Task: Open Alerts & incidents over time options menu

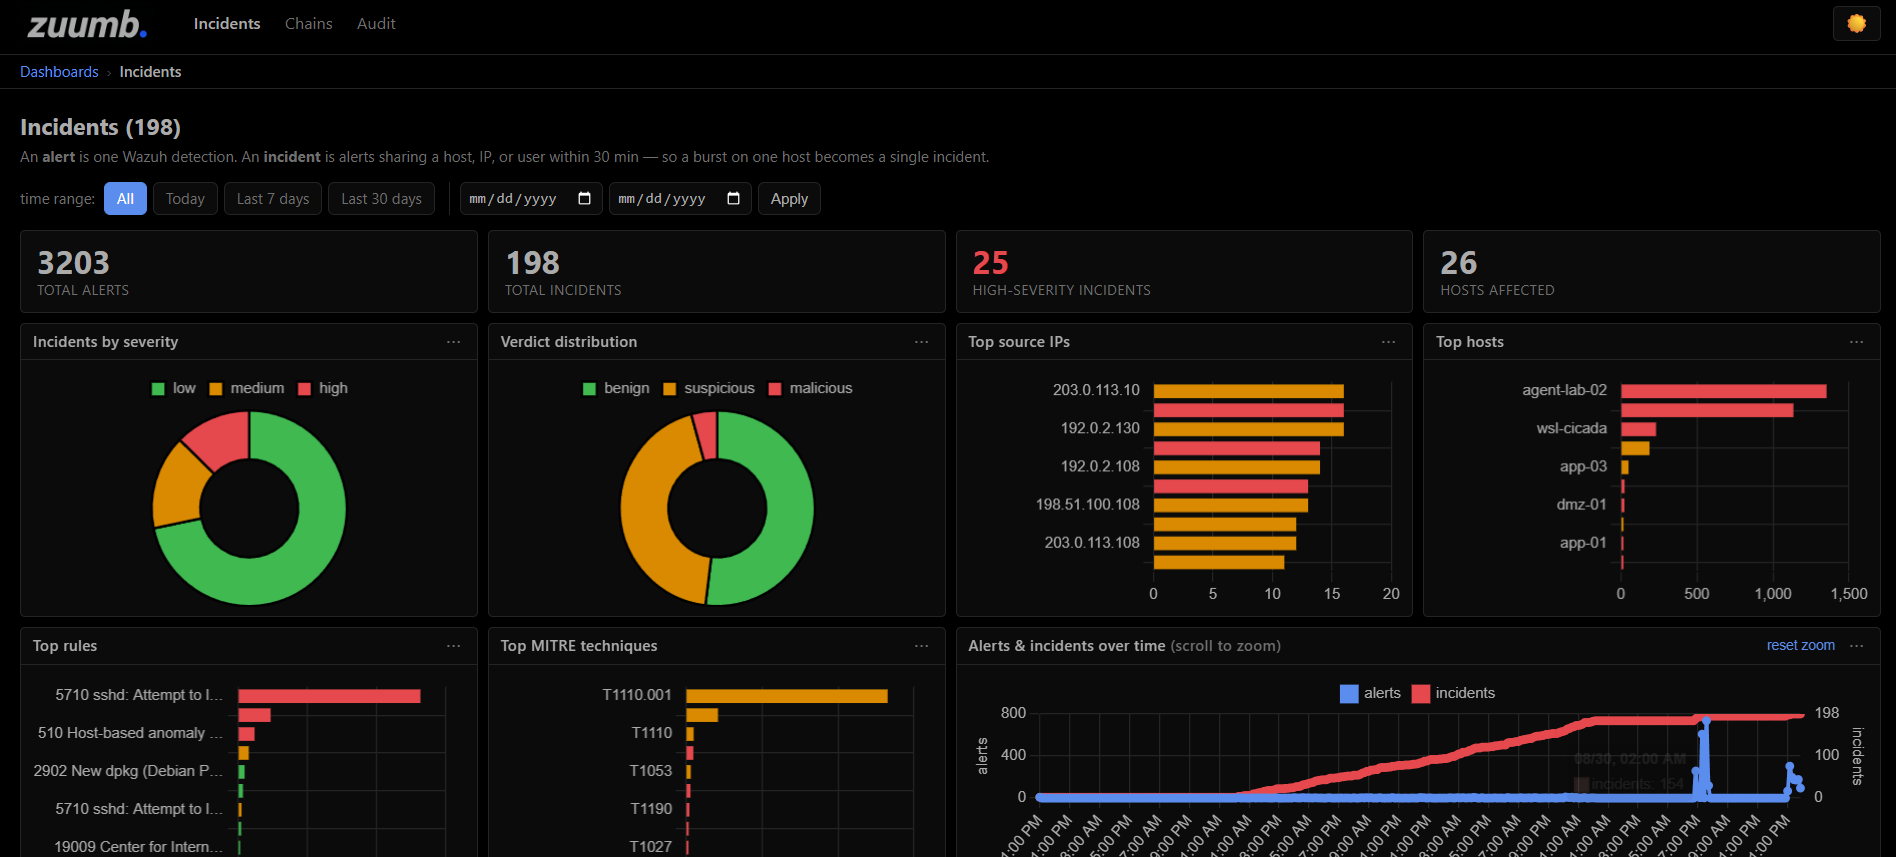Action: [1856, 646]
